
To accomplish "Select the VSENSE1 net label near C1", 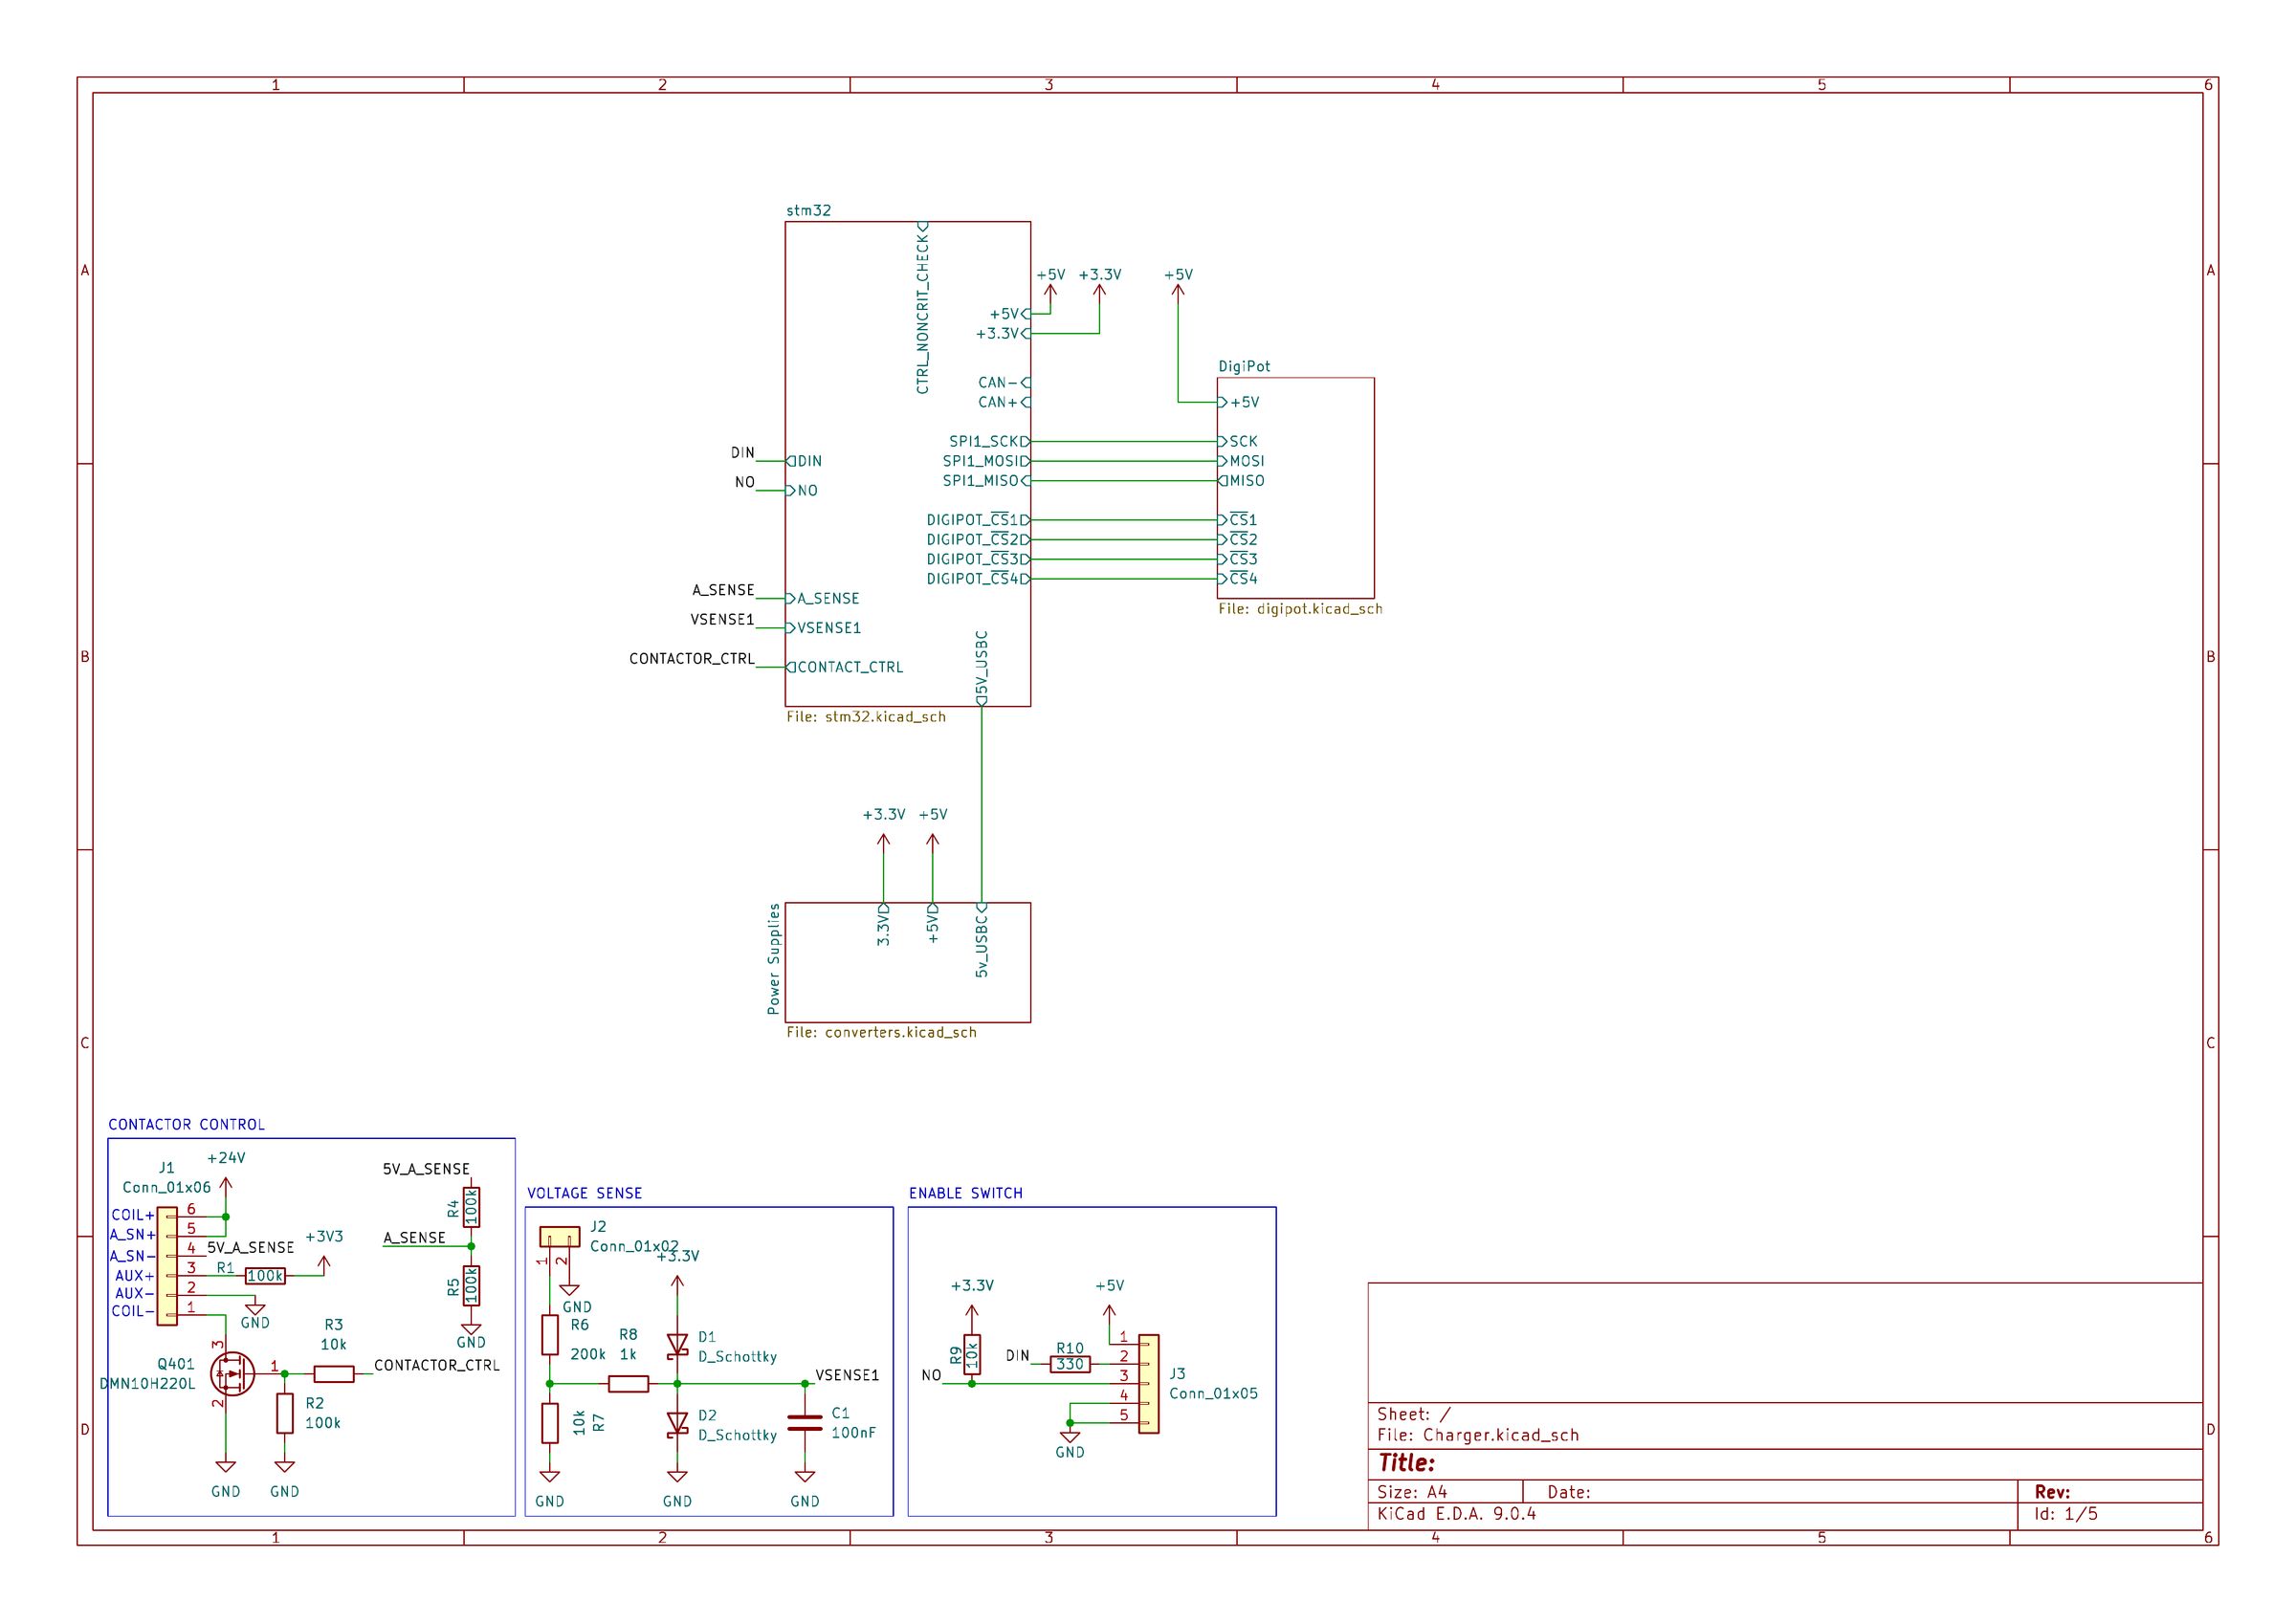I will coord(847,1375).
